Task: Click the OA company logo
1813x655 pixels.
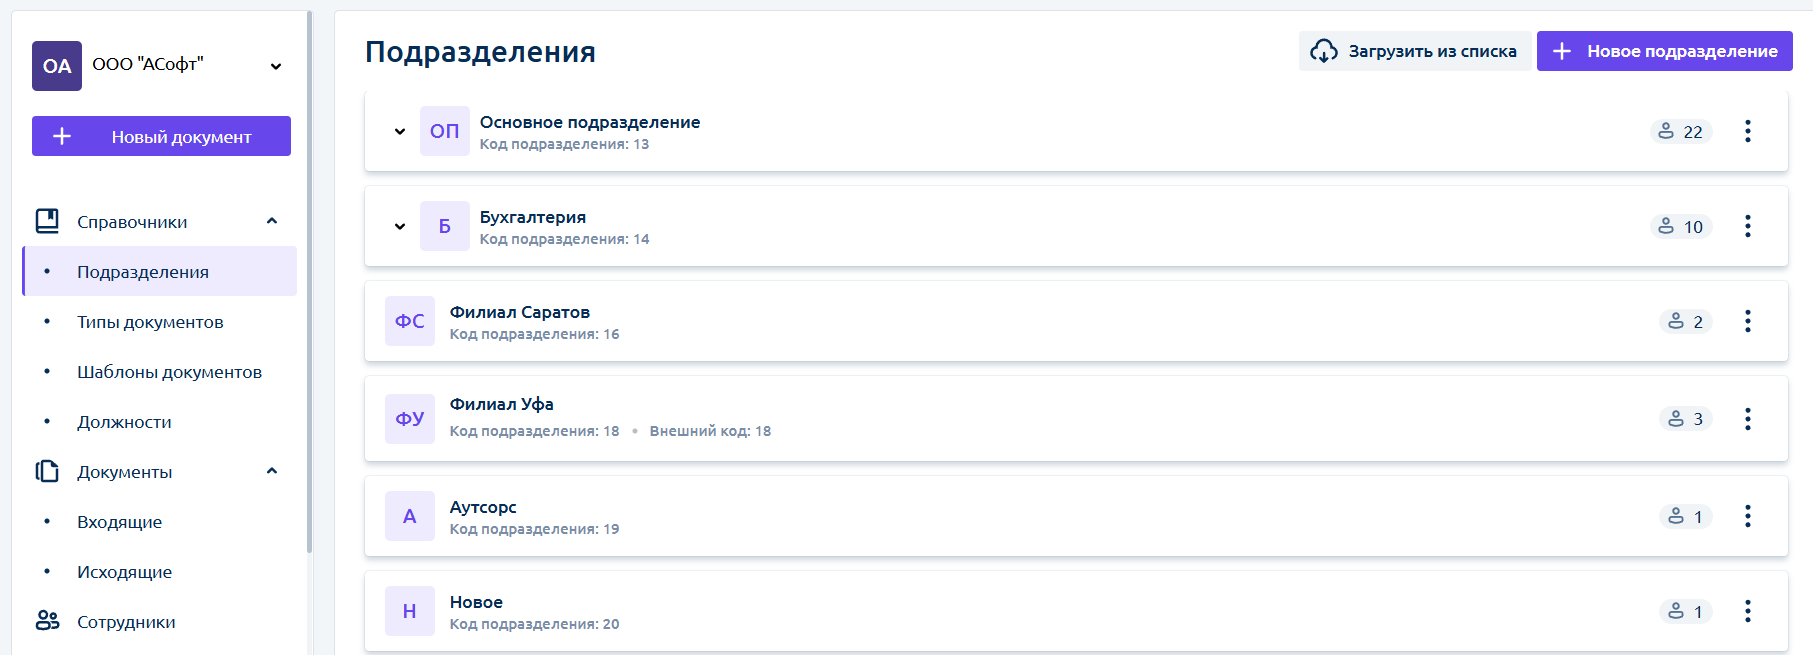Action: point(57,66)
